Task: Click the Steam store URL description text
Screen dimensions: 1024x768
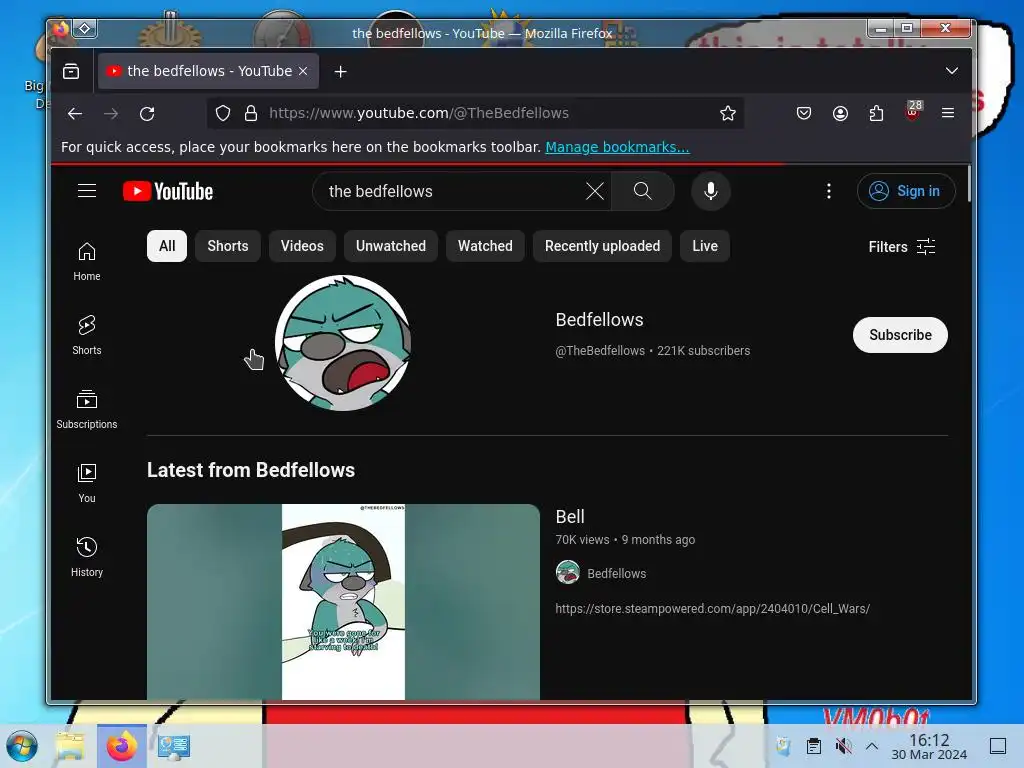Action: (x=712, y=609)
